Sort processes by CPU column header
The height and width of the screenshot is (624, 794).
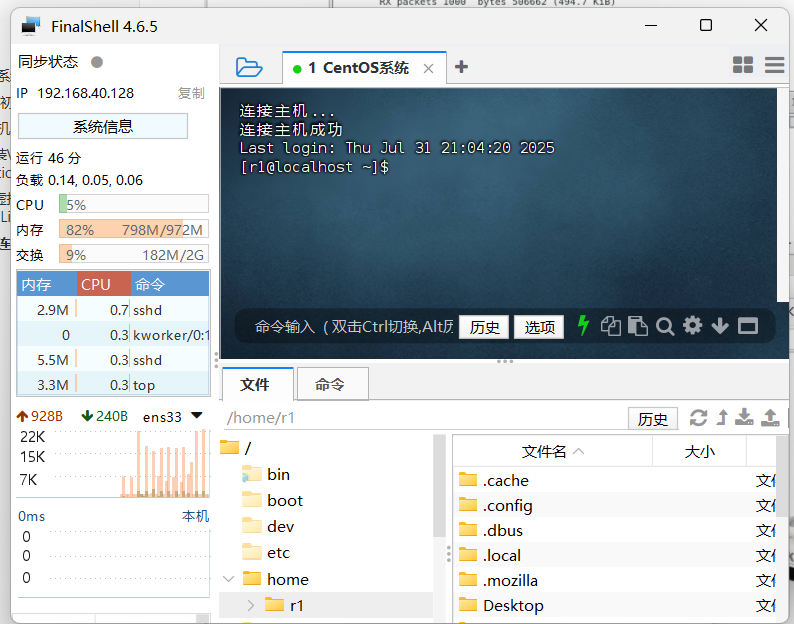(104, 284)
